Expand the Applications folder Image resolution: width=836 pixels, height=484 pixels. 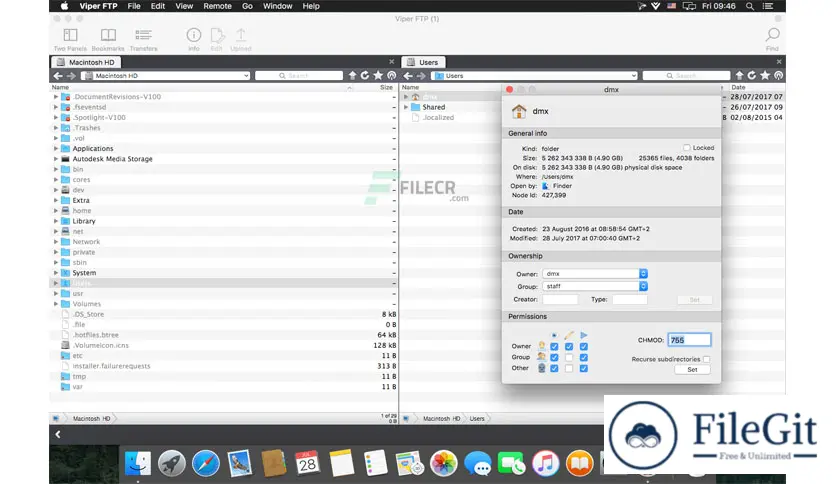55,149
